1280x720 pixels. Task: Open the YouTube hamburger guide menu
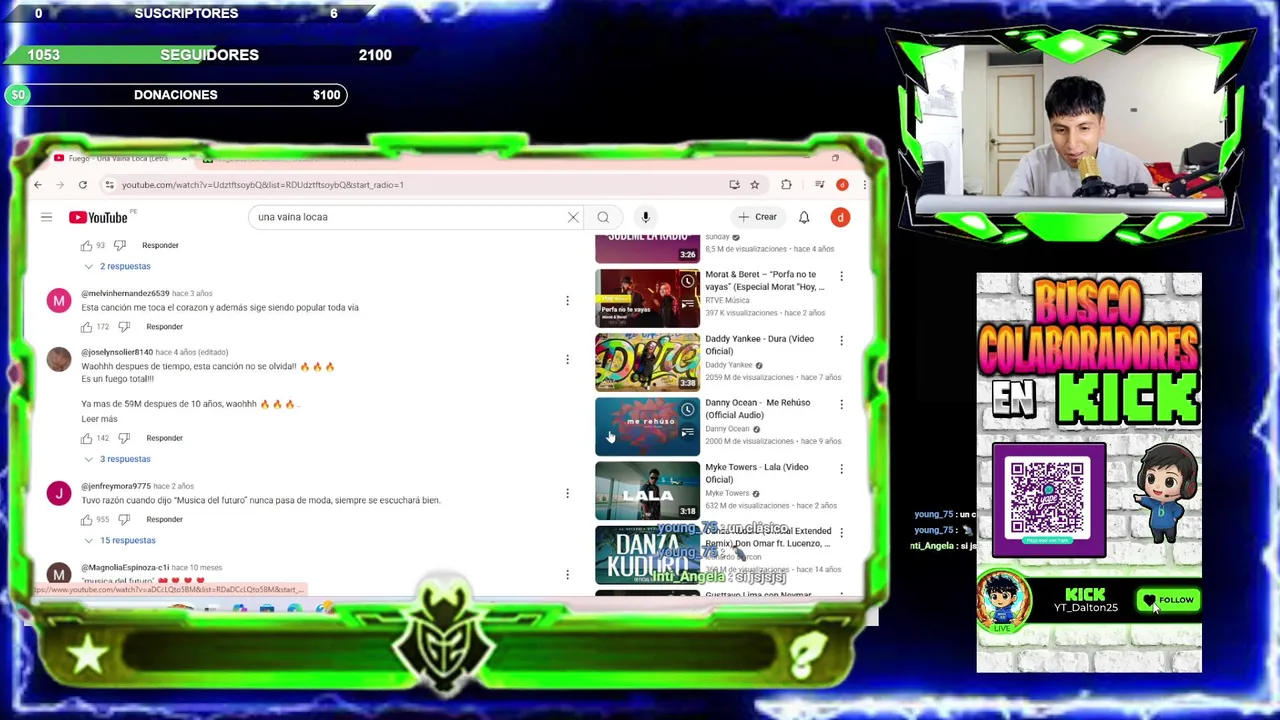pos(46,217)
